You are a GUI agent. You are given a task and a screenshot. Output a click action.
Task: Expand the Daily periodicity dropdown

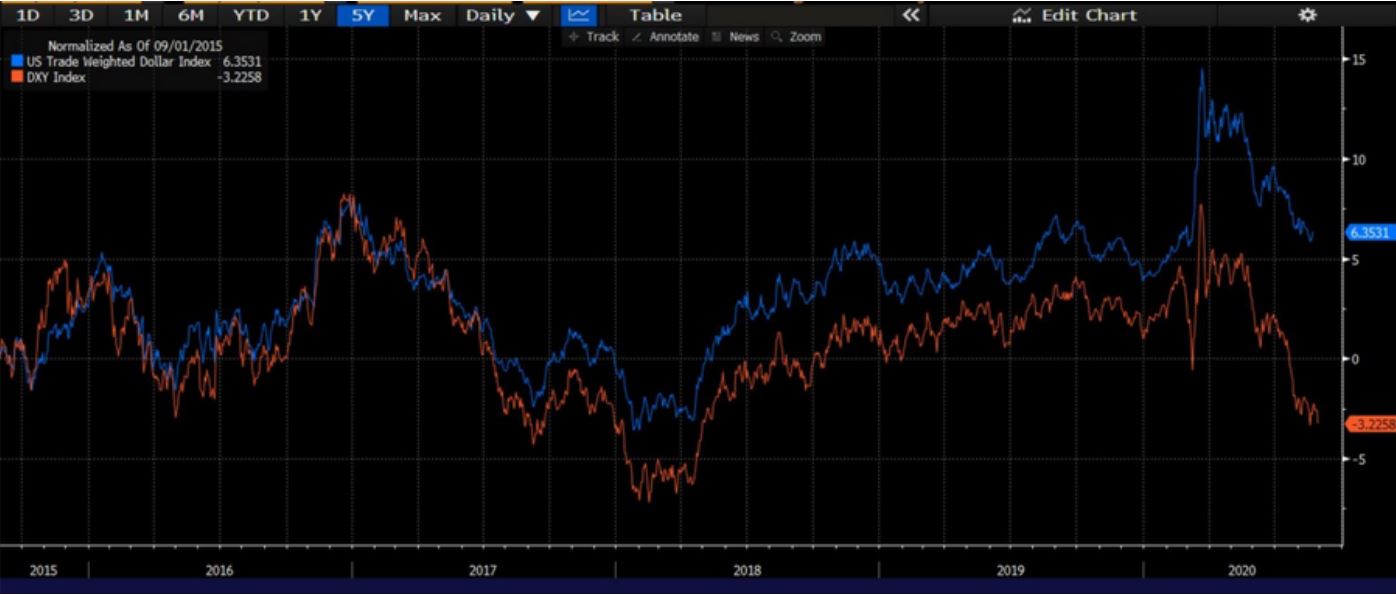pos(503,15)
